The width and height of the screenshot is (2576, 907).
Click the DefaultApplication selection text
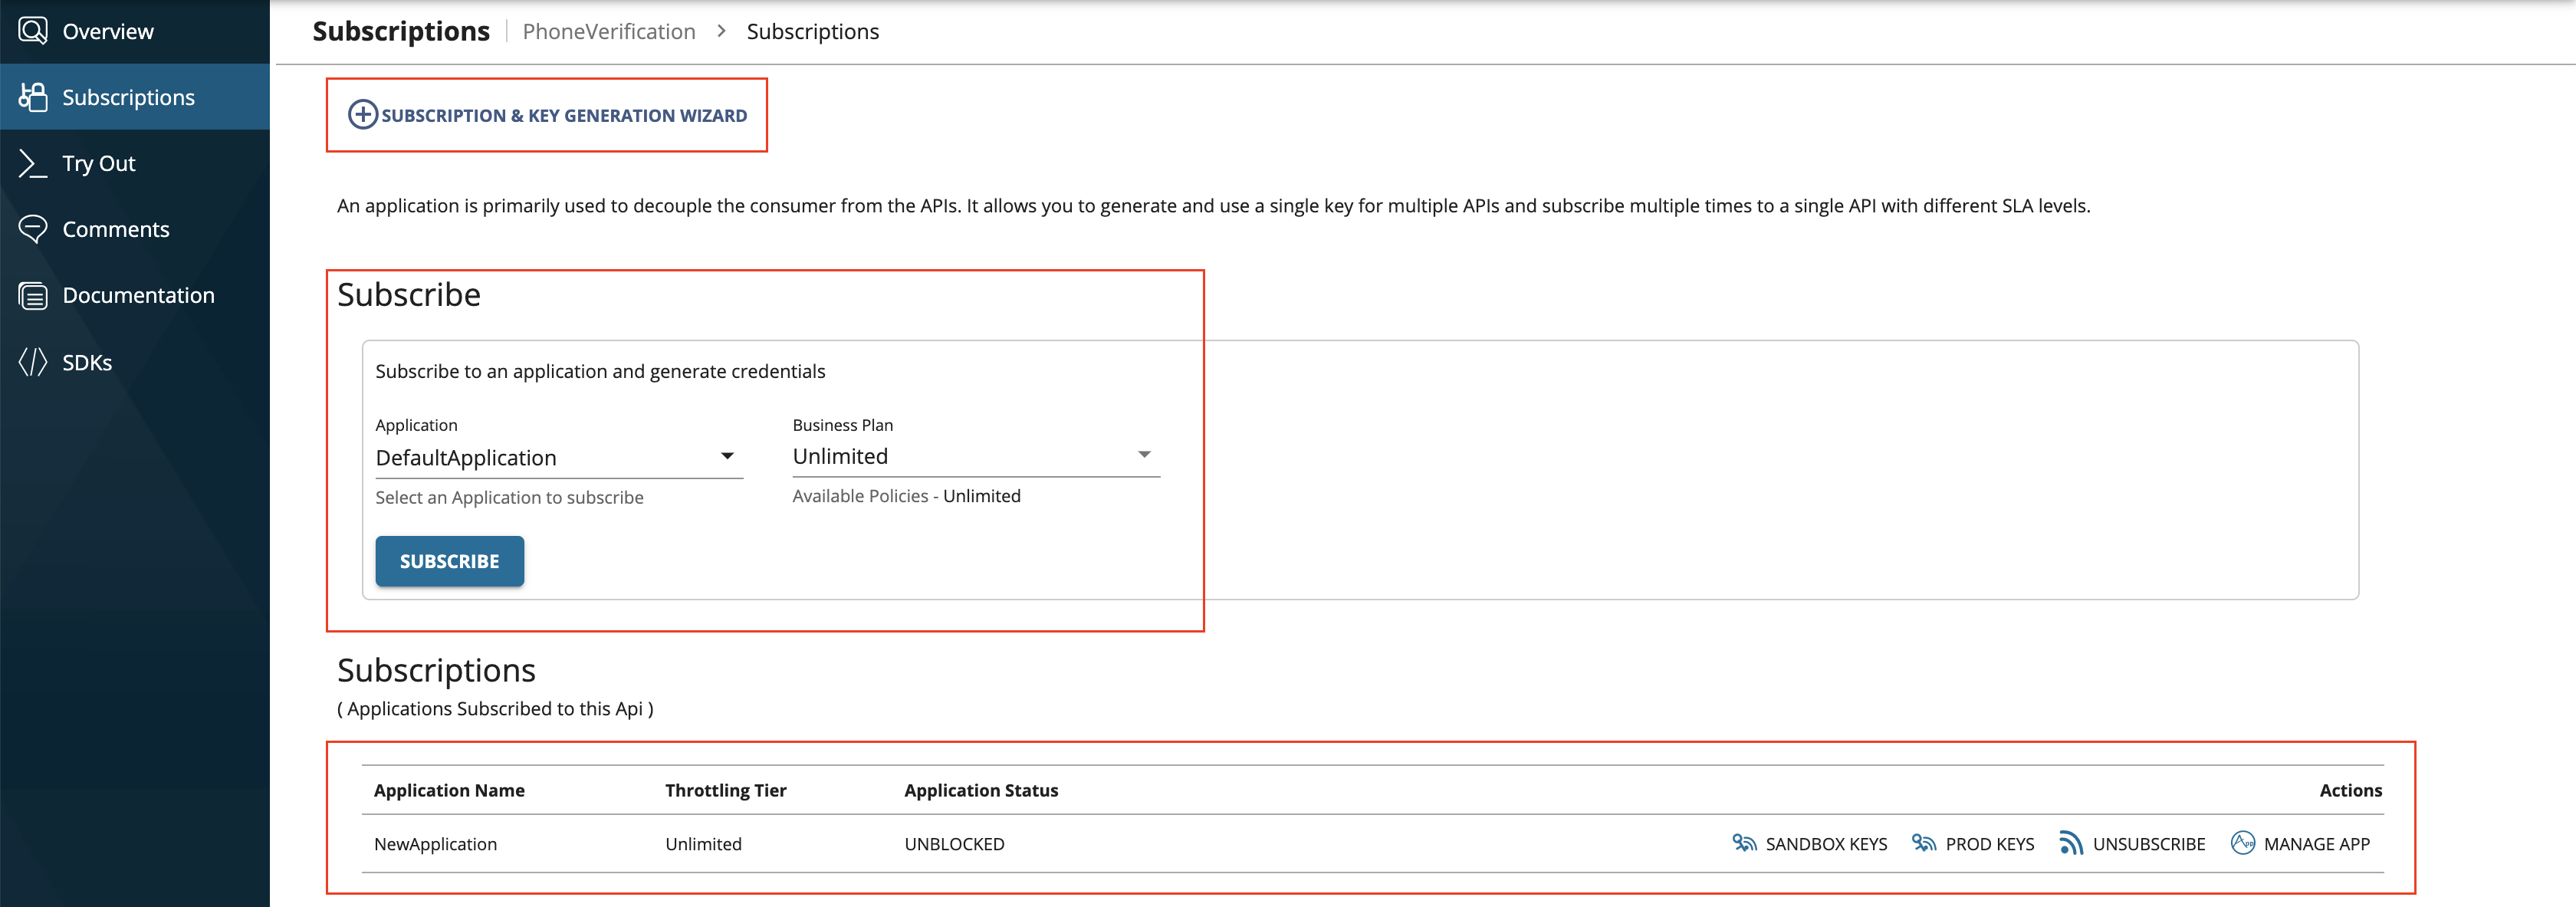pyautogui.click(x=466, y=458)
